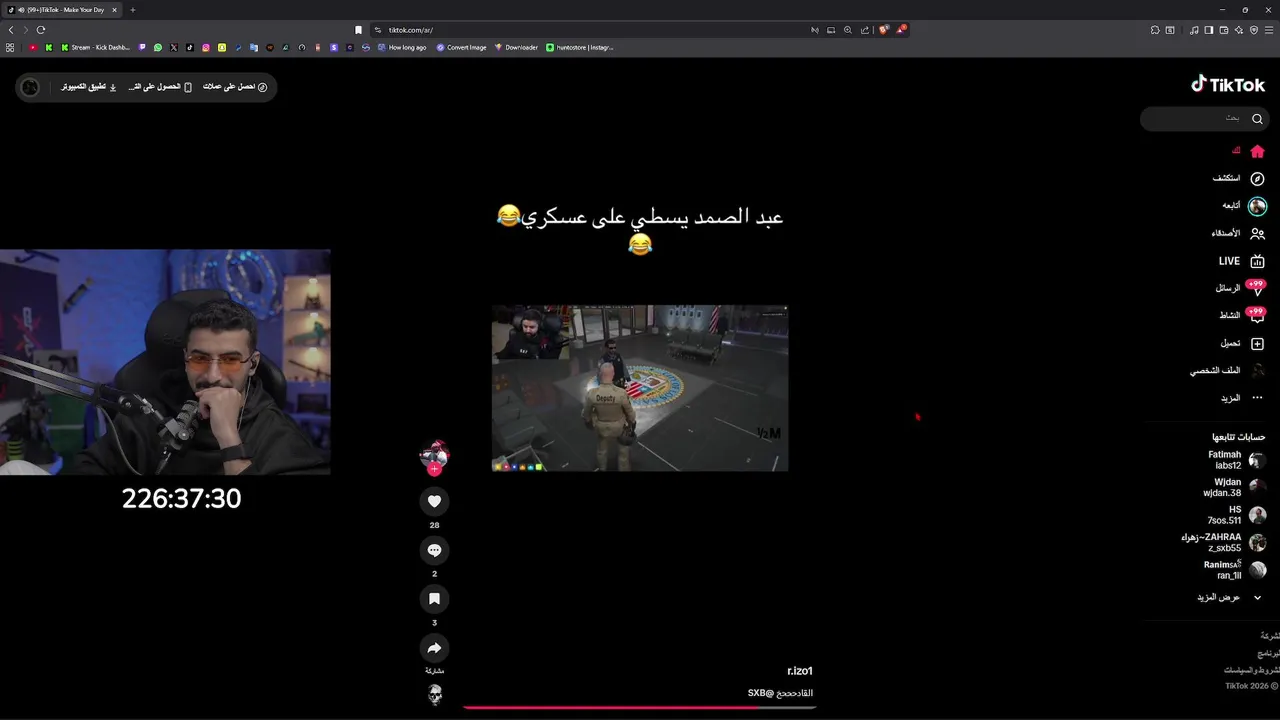Open the browser apps grid icon
This screenshot has height=720, width=1280.
[x=10, y=47]
